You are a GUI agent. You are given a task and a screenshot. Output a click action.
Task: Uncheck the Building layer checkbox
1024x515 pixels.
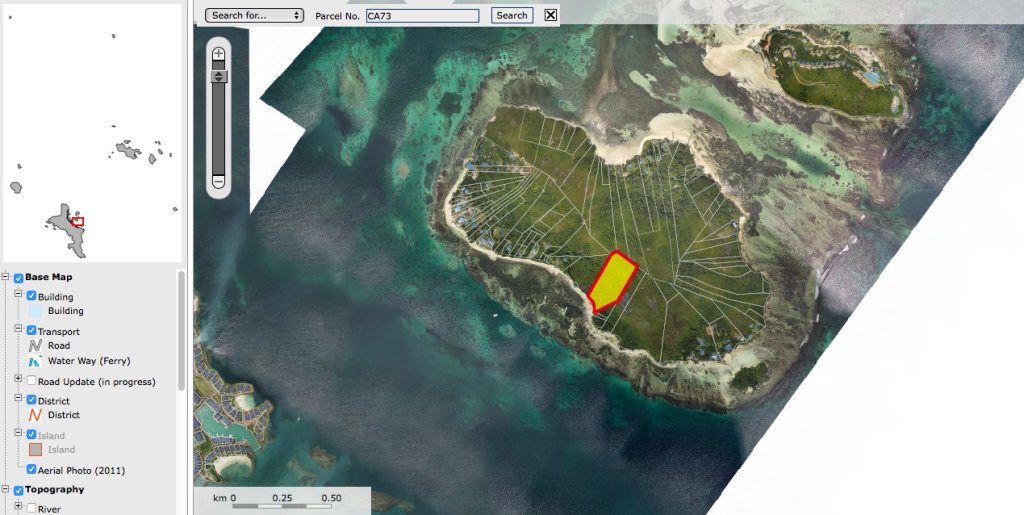click(x=32, y=296)
